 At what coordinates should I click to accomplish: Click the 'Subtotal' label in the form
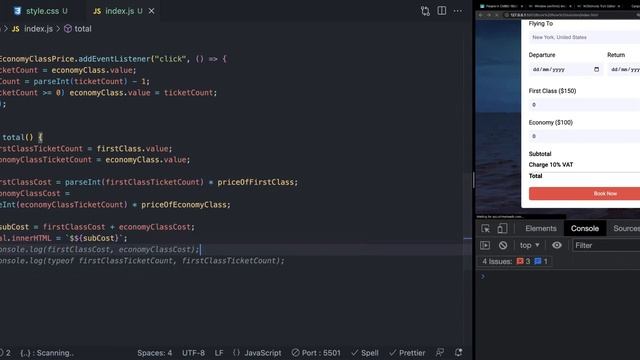tap(540, 154)
